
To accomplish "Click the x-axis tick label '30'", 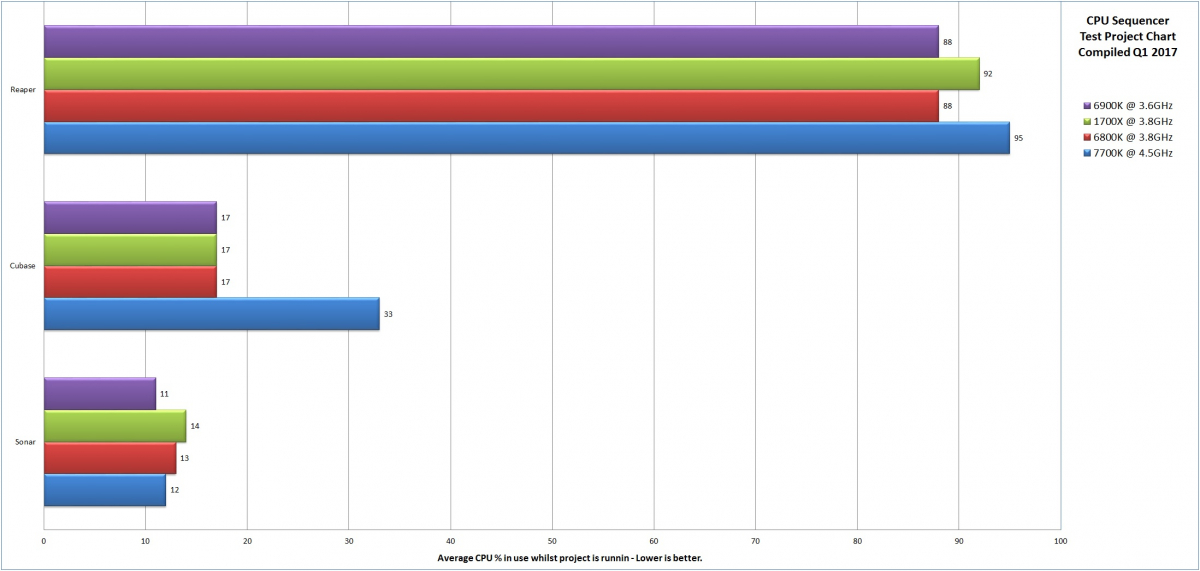I will tap(349, 541).
